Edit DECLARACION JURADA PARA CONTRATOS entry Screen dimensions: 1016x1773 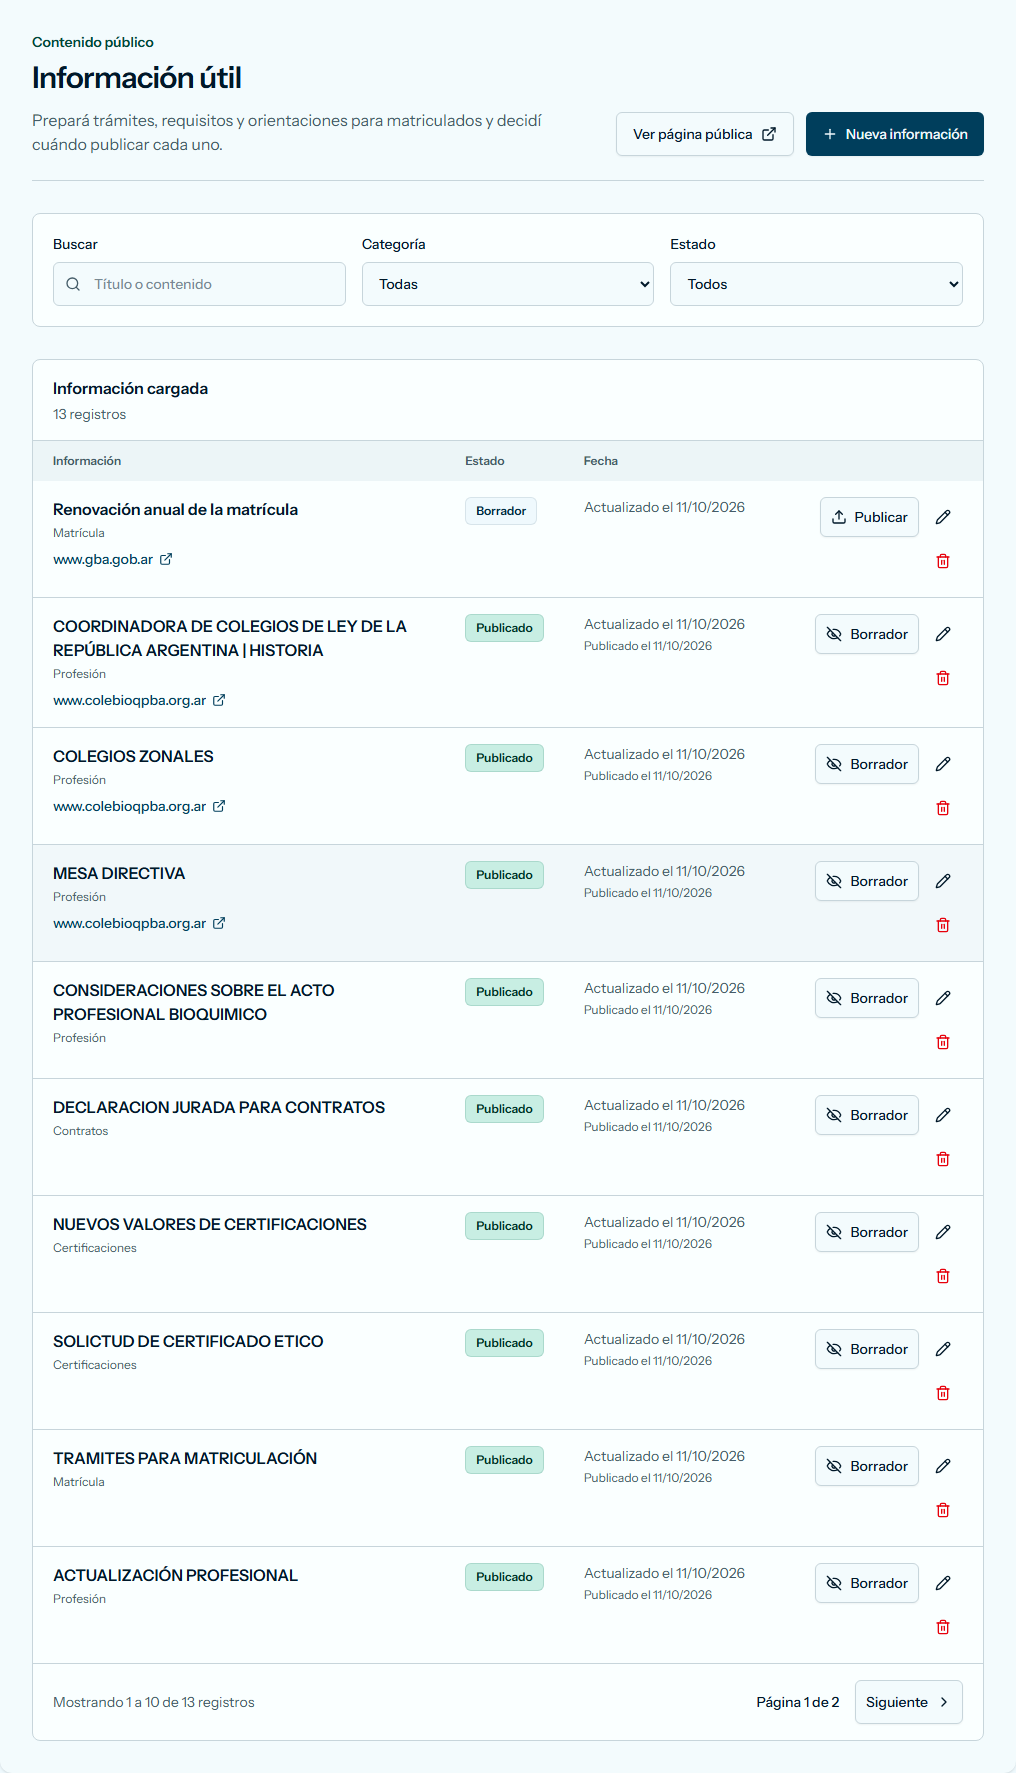(943, 1115)
